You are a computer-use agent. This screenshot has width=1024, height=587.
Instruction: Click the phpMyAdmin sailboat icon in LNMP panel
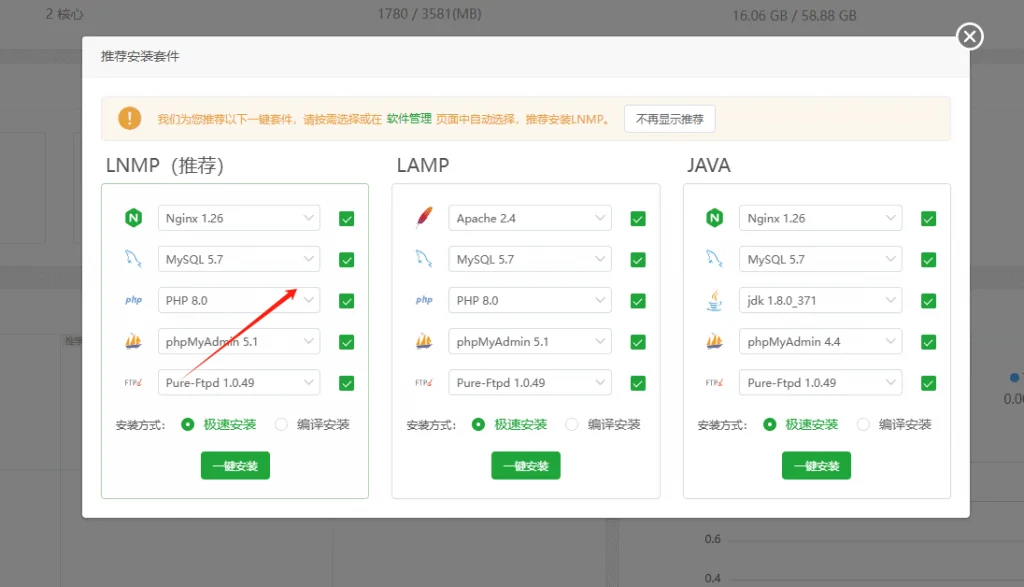tap(133, 341)
